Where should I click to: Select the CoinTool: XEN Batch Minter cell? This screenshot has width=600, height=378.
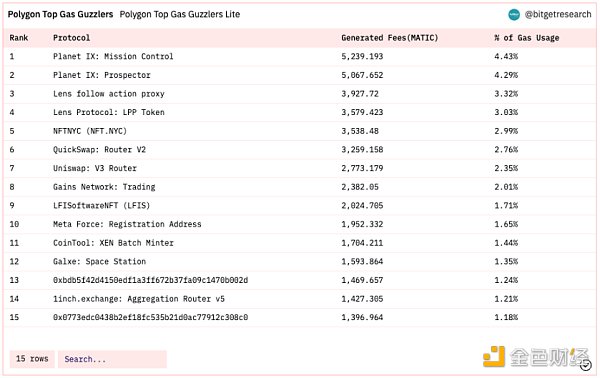pyautogui.click(x=113, y=243)
